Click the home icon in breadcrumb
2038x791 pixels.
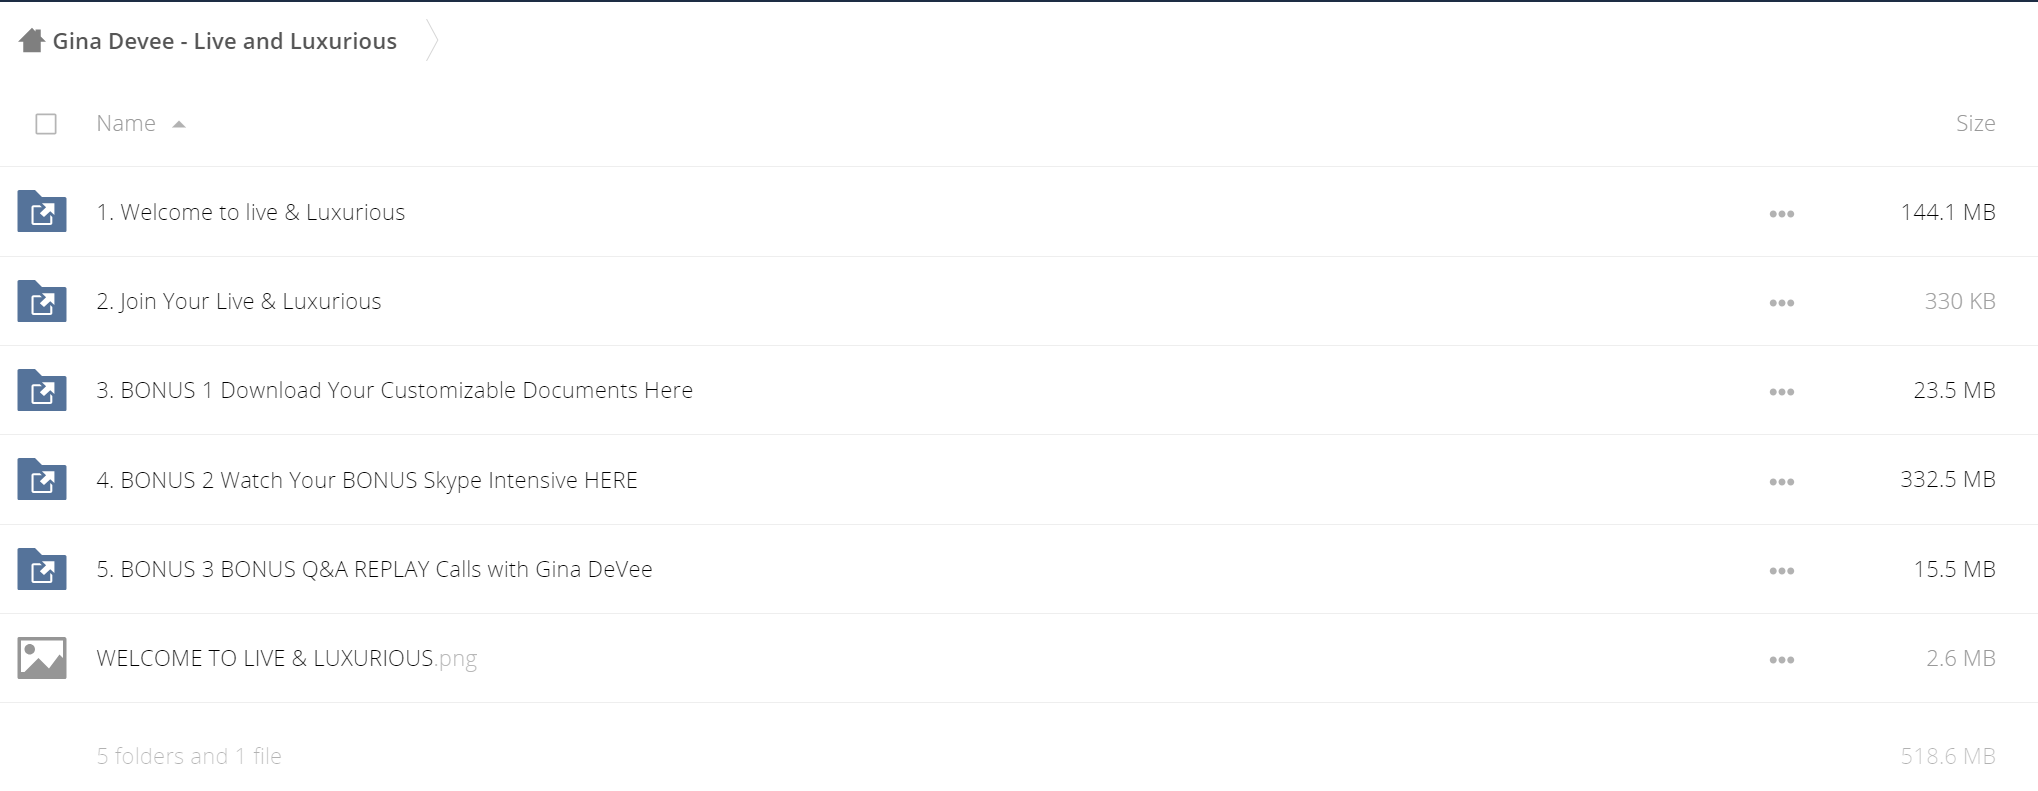pyautogui.click(x=32, y=41)
